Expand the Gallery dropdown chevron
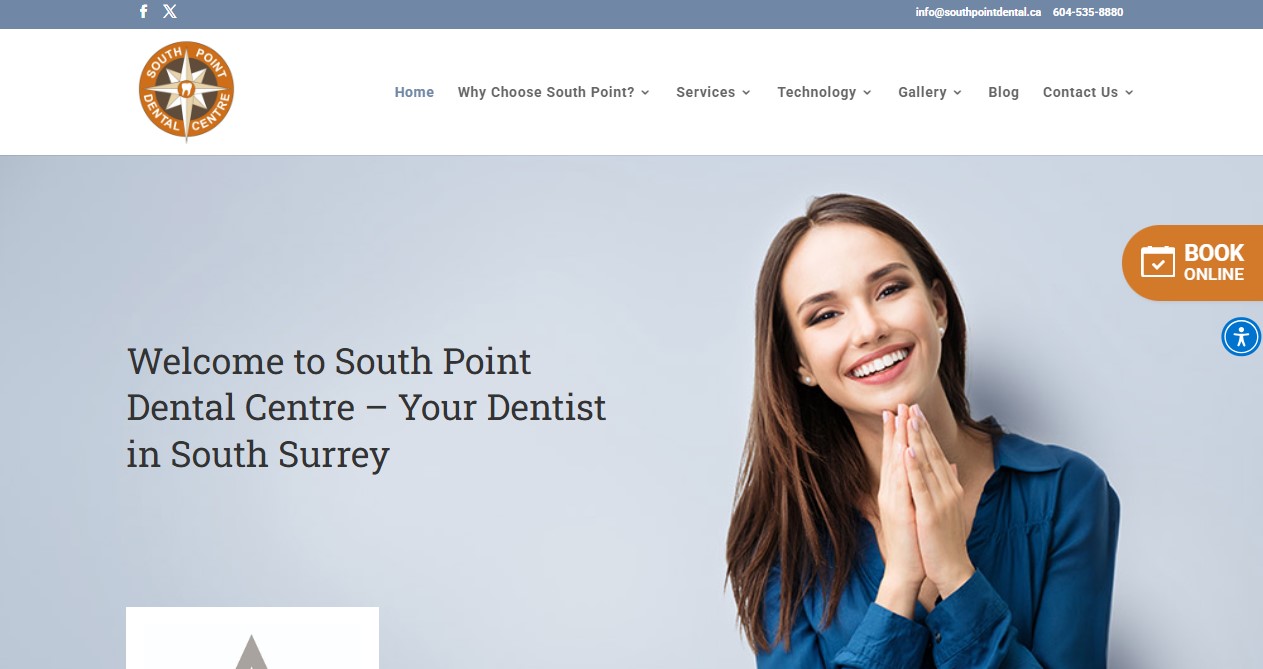 pos(957,92)
